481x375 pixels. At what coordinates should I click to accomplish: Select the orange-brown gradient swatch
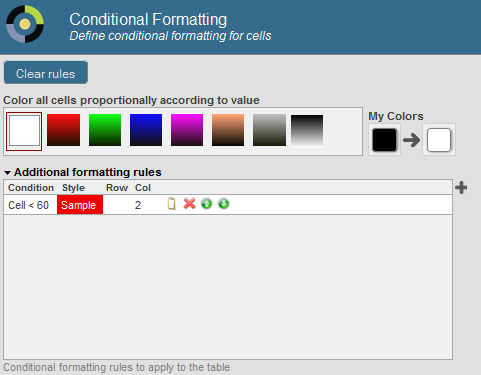click(x=228, y=130)
